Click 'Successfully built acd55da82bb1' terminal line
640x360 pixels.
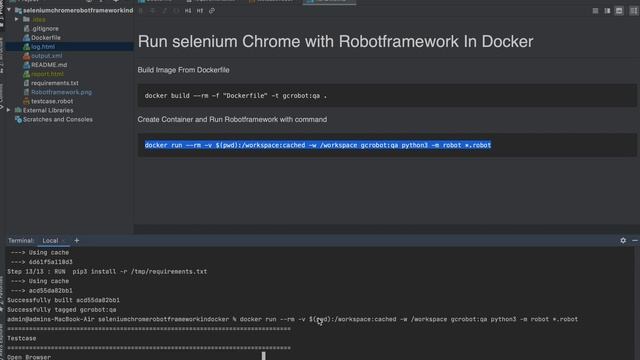click(x=63, y=300)
